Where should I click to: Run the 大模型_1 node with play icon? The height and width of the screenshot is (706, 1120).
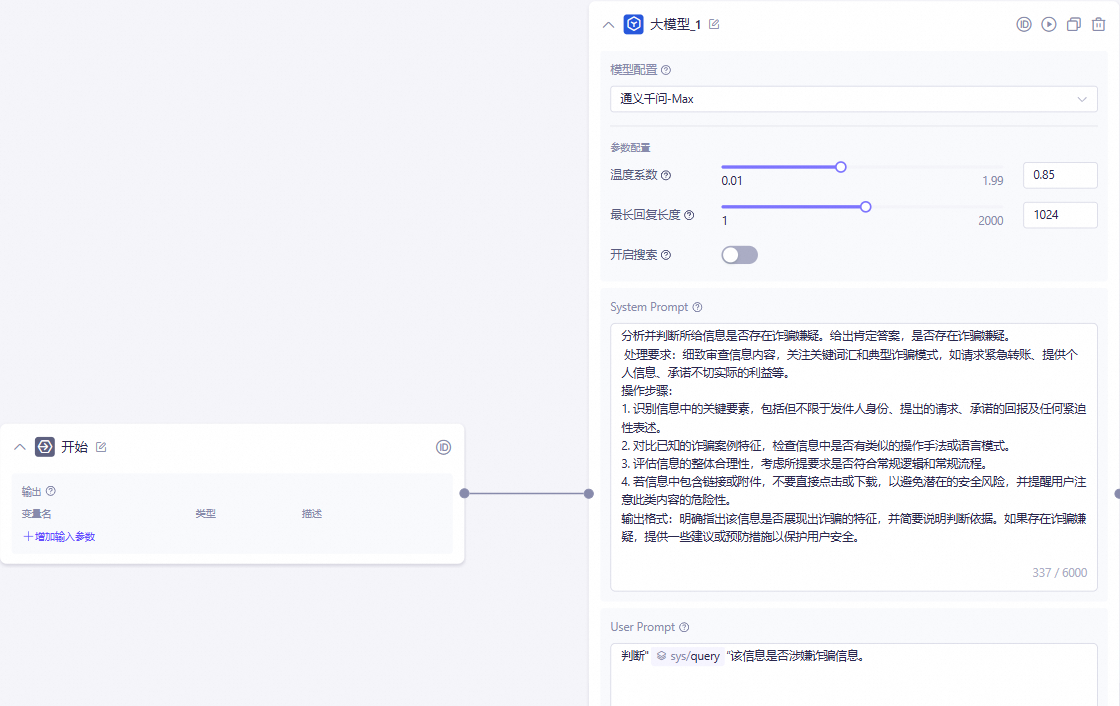(1048, 24)
